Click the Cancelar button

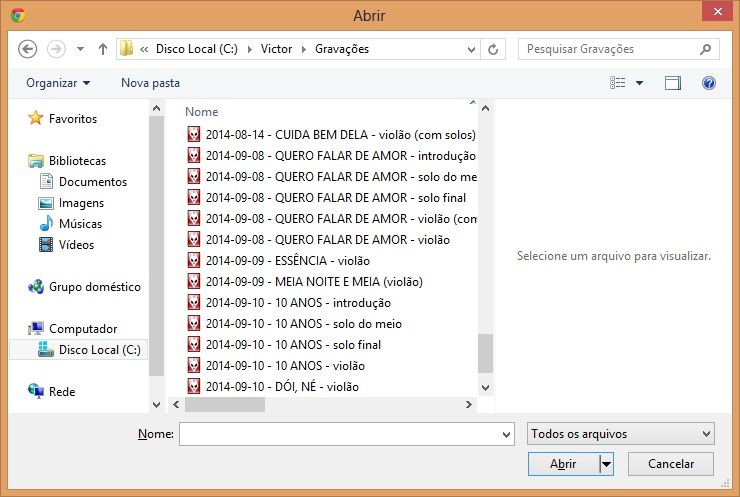coord(671,464)
